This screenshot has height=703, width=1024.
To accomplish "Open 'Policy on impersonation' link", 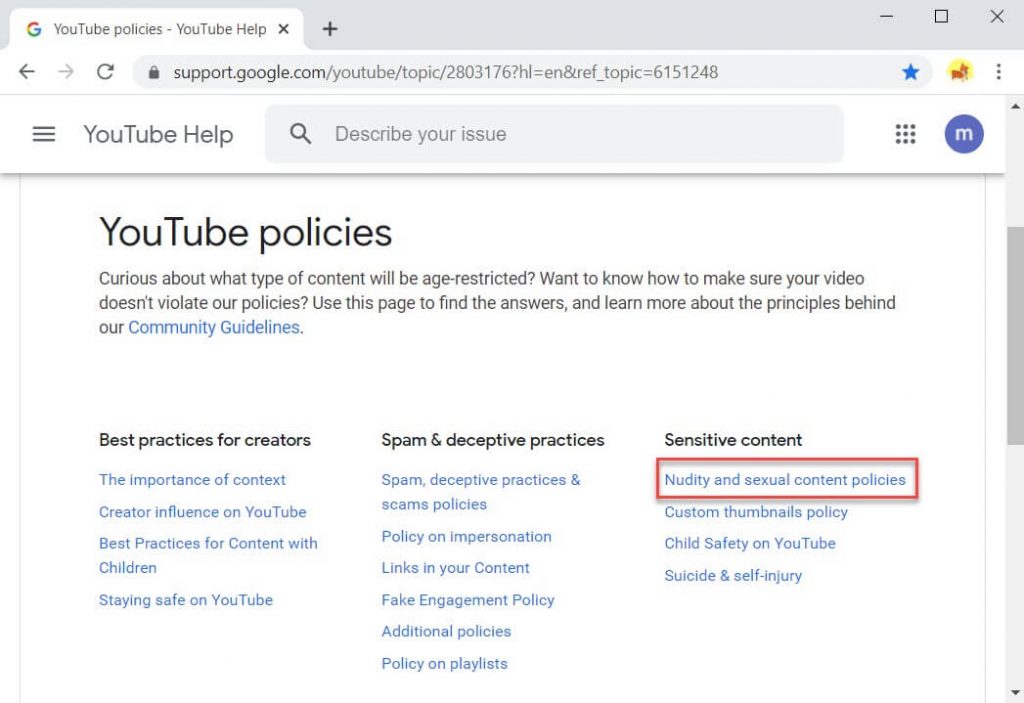I will tap(466, 536).
